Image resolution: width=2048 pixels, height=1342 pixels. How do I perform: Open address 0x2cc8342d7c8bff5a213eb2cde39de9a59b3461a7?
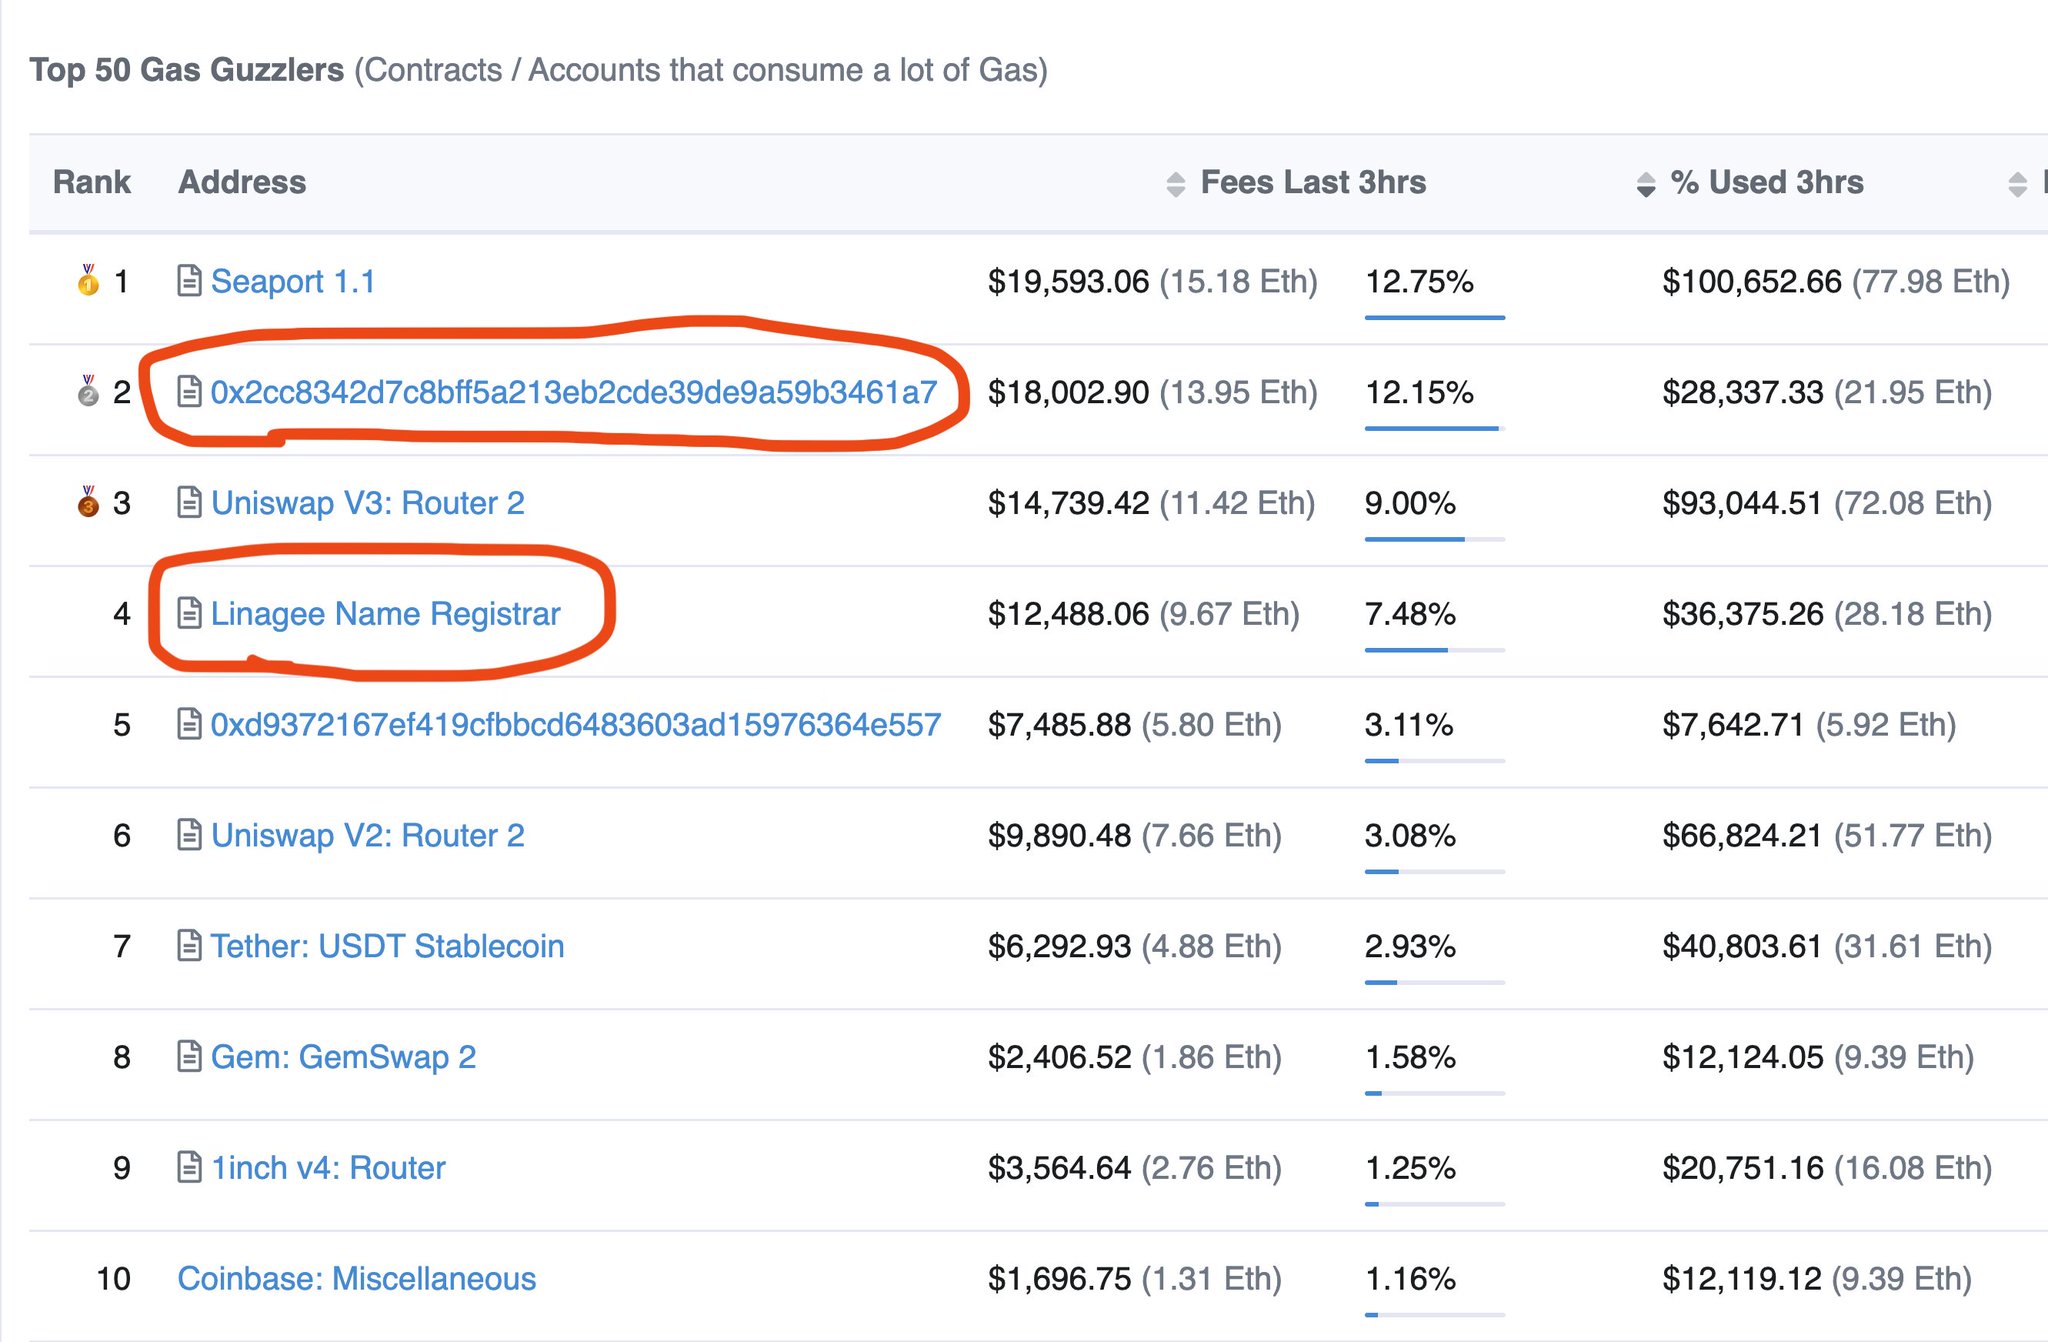pyautogui.click(x=574, y=392)
